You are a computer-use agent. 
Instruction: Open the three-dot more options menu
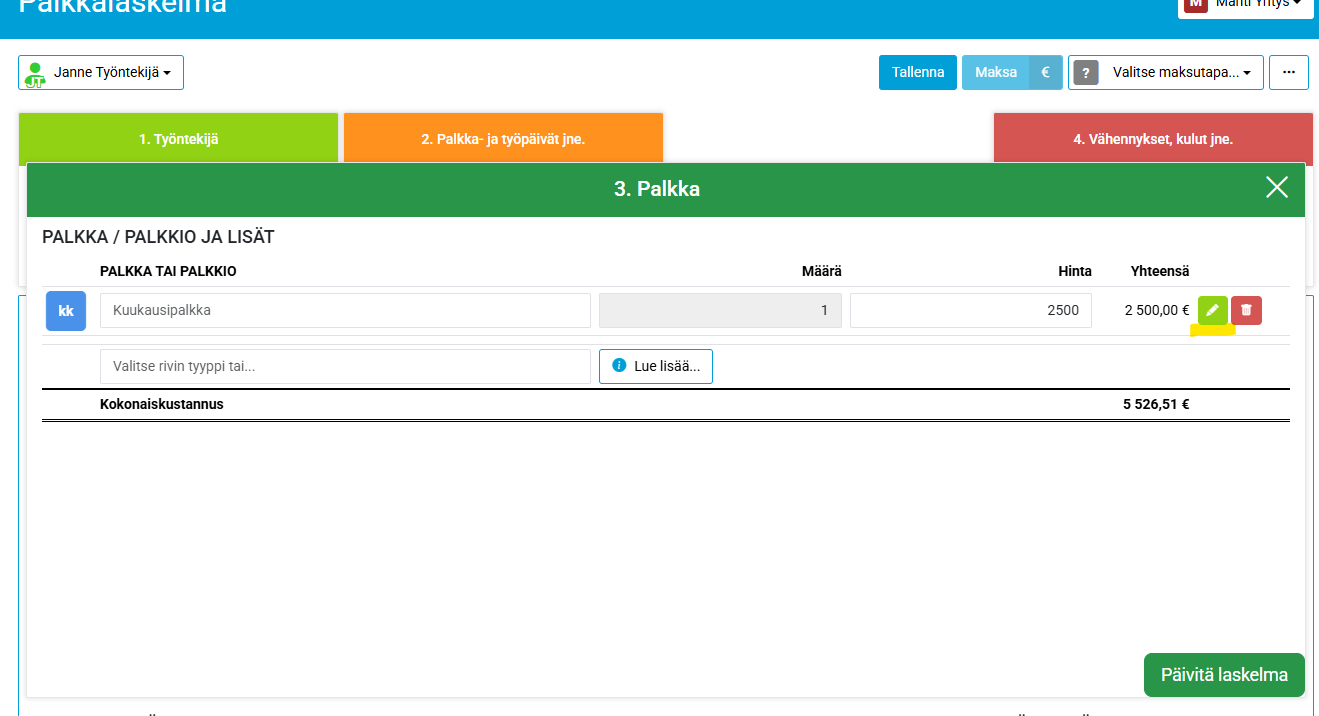[x=1288, y=72]
